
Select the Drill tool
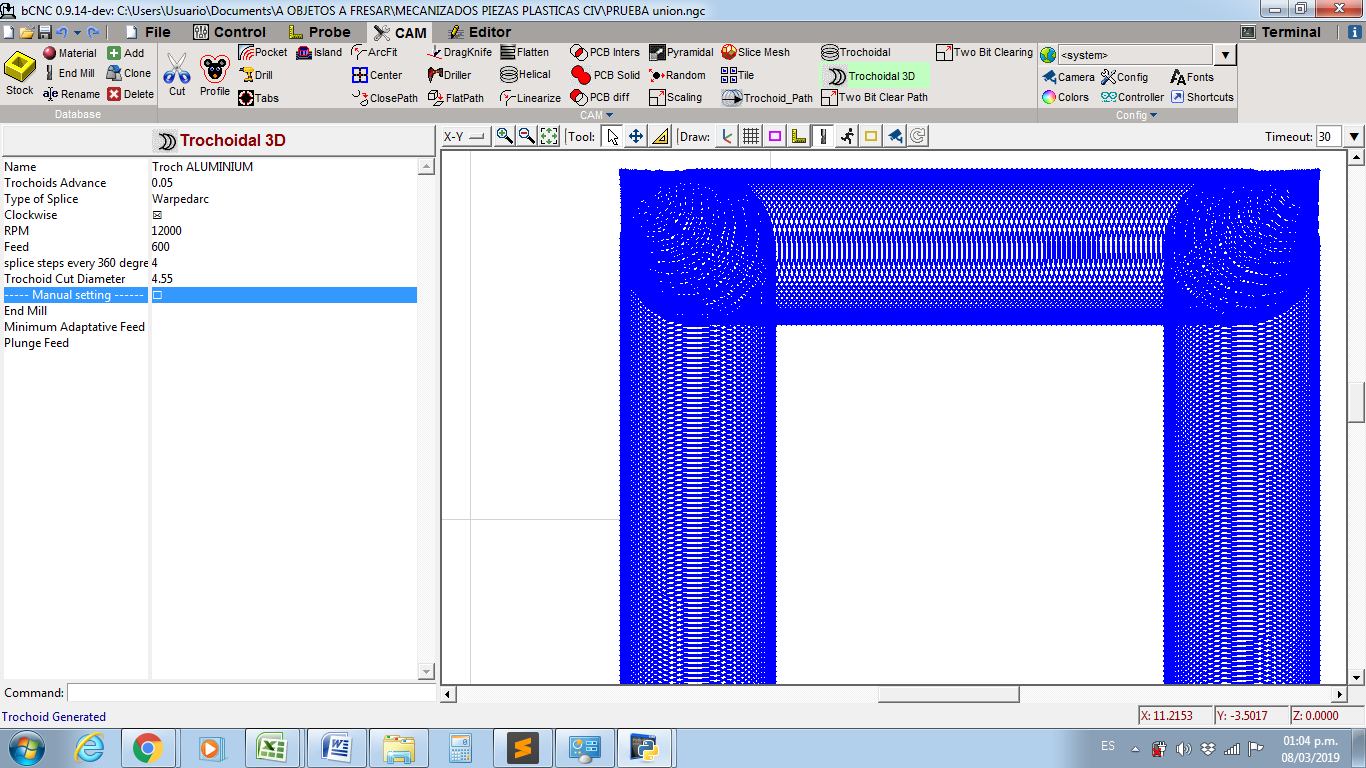click(256, 75)
